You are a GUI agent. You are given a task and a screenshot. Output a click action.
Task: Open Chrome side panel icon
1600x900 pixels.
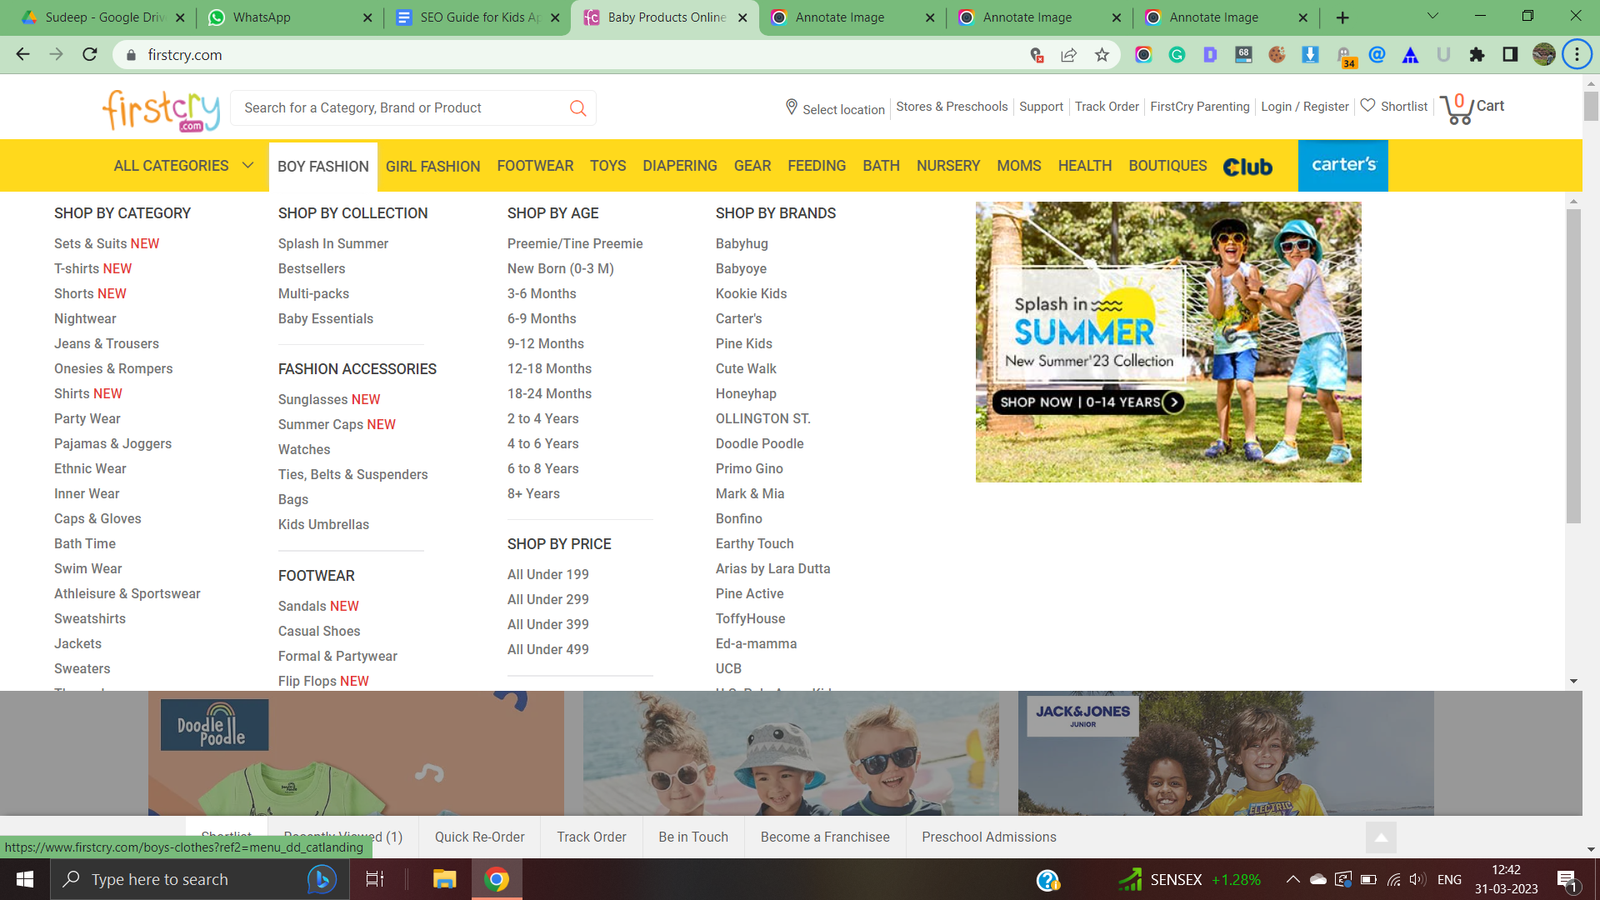(x=1510, y=55)
